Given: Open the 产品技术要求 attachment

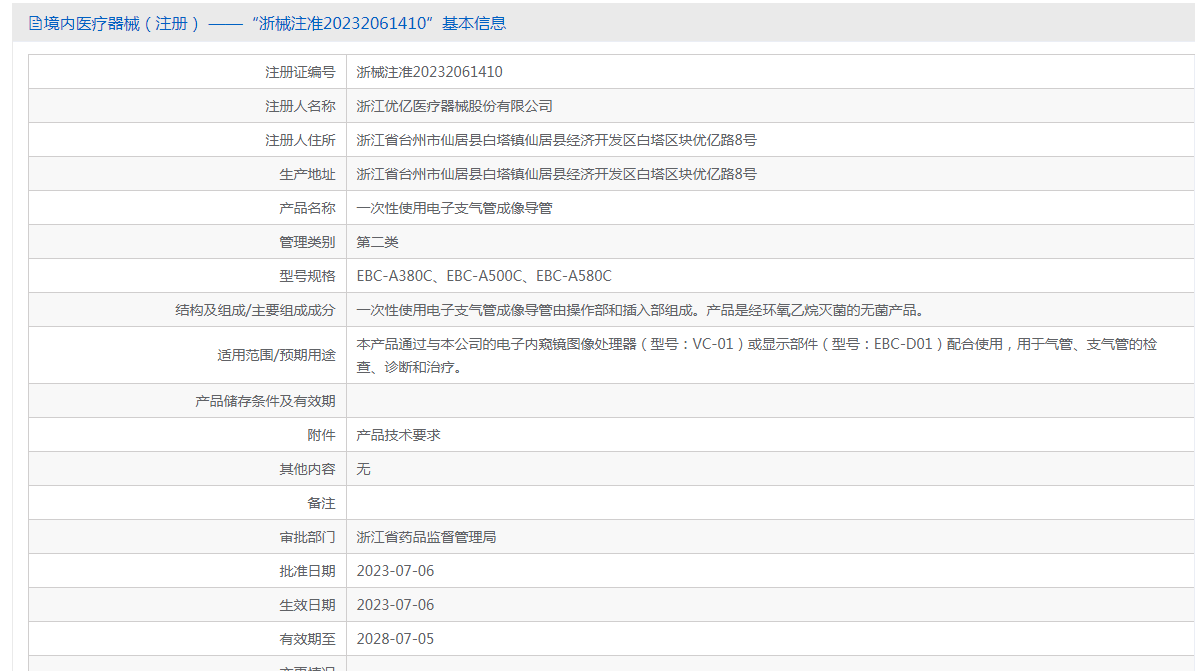Looking at the screenshot, I should (398, 435).
